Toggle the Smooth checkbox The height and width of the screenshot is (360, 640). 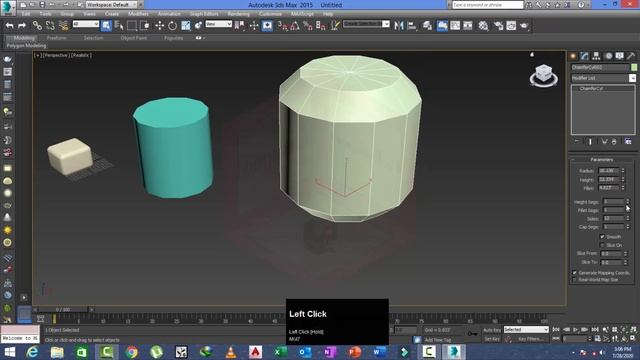pyautogui.click(x=602, y=237)
